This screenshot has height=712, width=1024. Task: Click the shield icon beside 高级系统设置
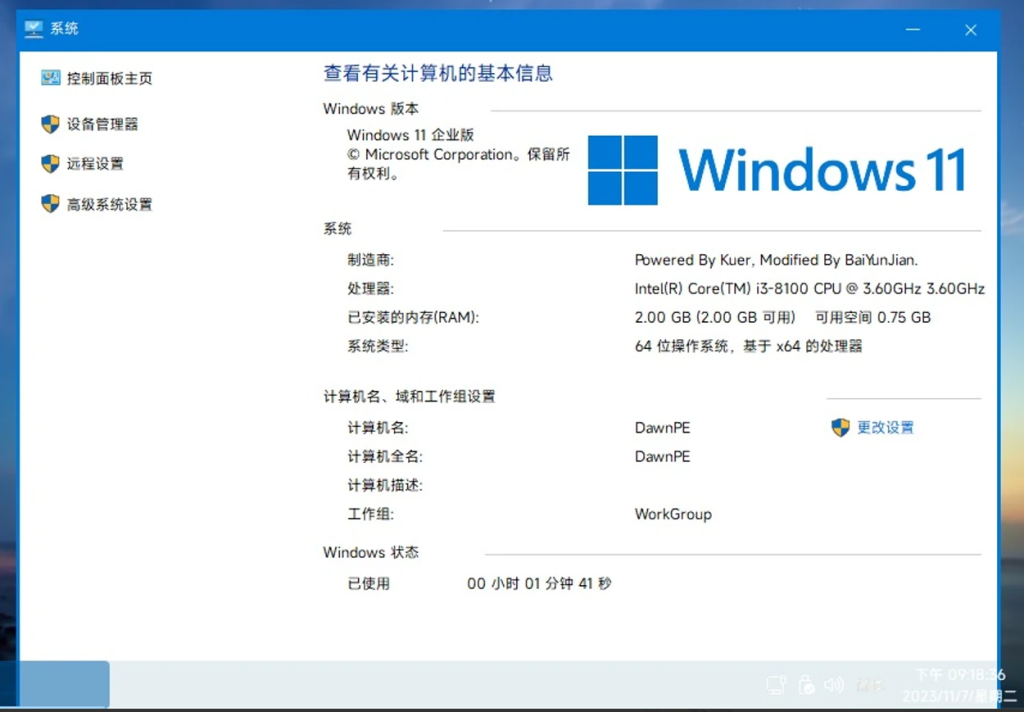pos(50,204)
